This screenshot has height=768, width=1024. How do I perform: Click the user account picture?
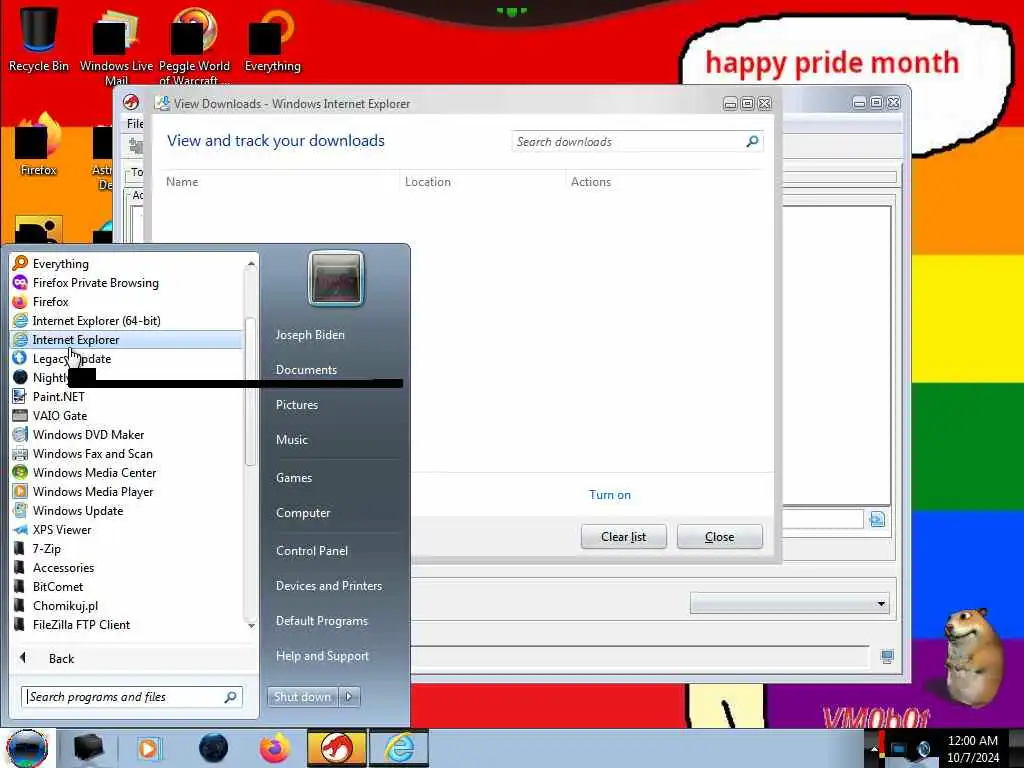[336, 278]
